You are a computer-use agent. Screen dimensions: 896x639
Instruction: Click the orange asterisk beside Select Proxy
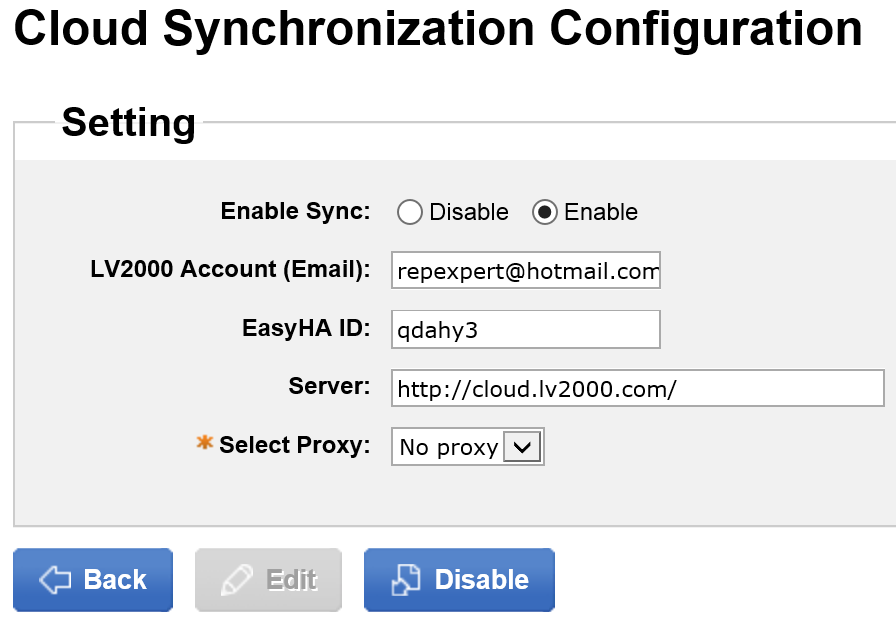pyautogui.click(x=205, y=442)
